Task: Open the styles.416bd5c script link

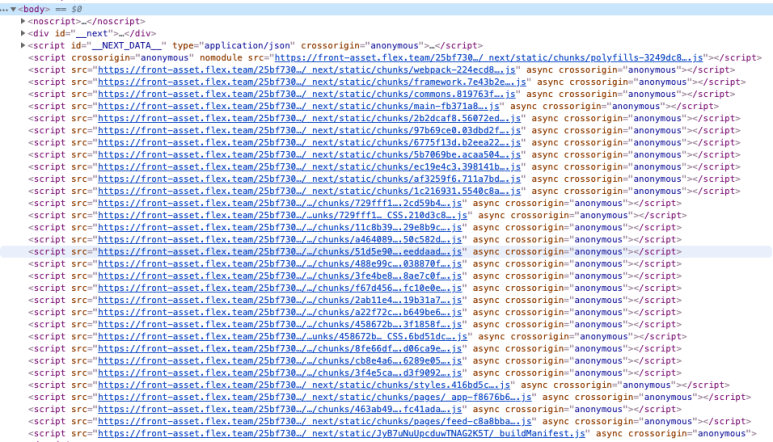Action: tap(308, 385)
